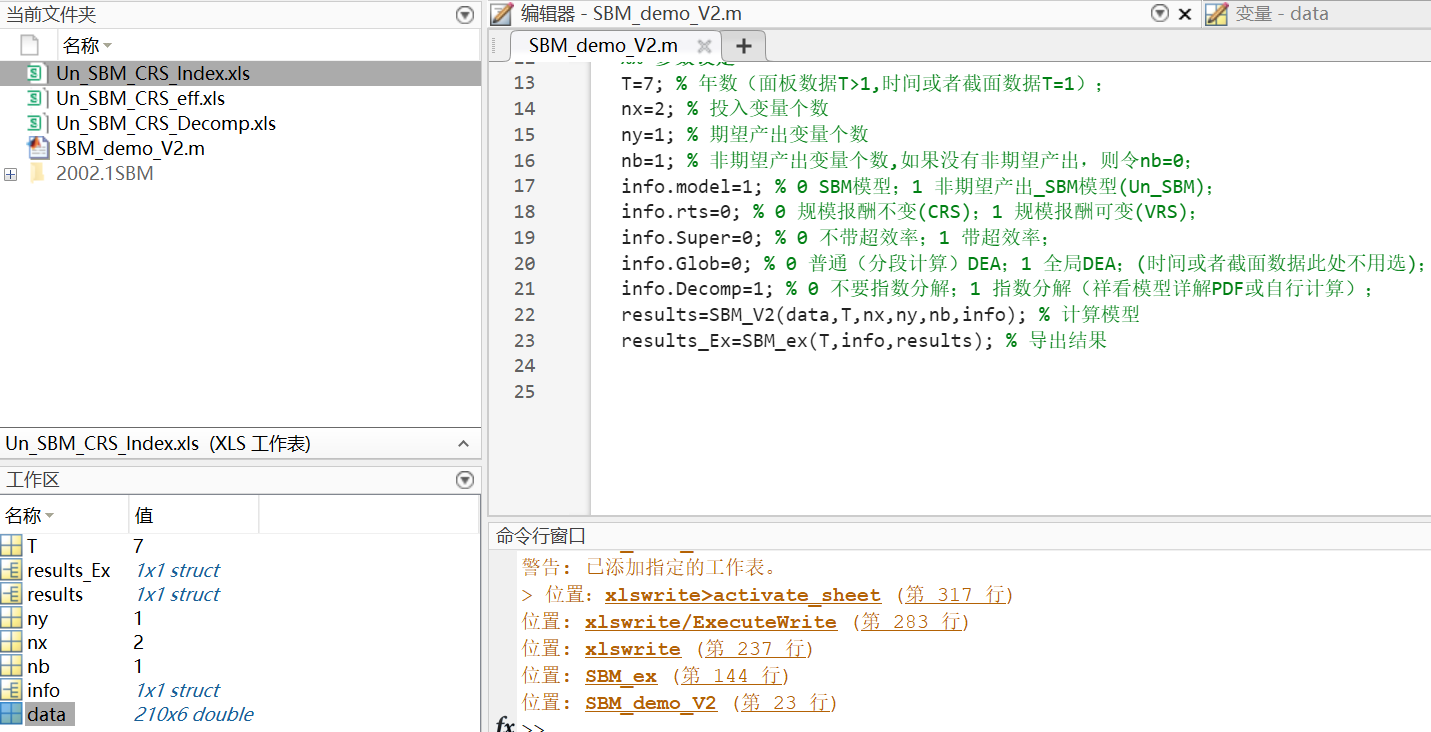This screenshot has width=1431, height=732.
Task: Select SBM_demo_V2.m in file browser
Action: point(130,148)
